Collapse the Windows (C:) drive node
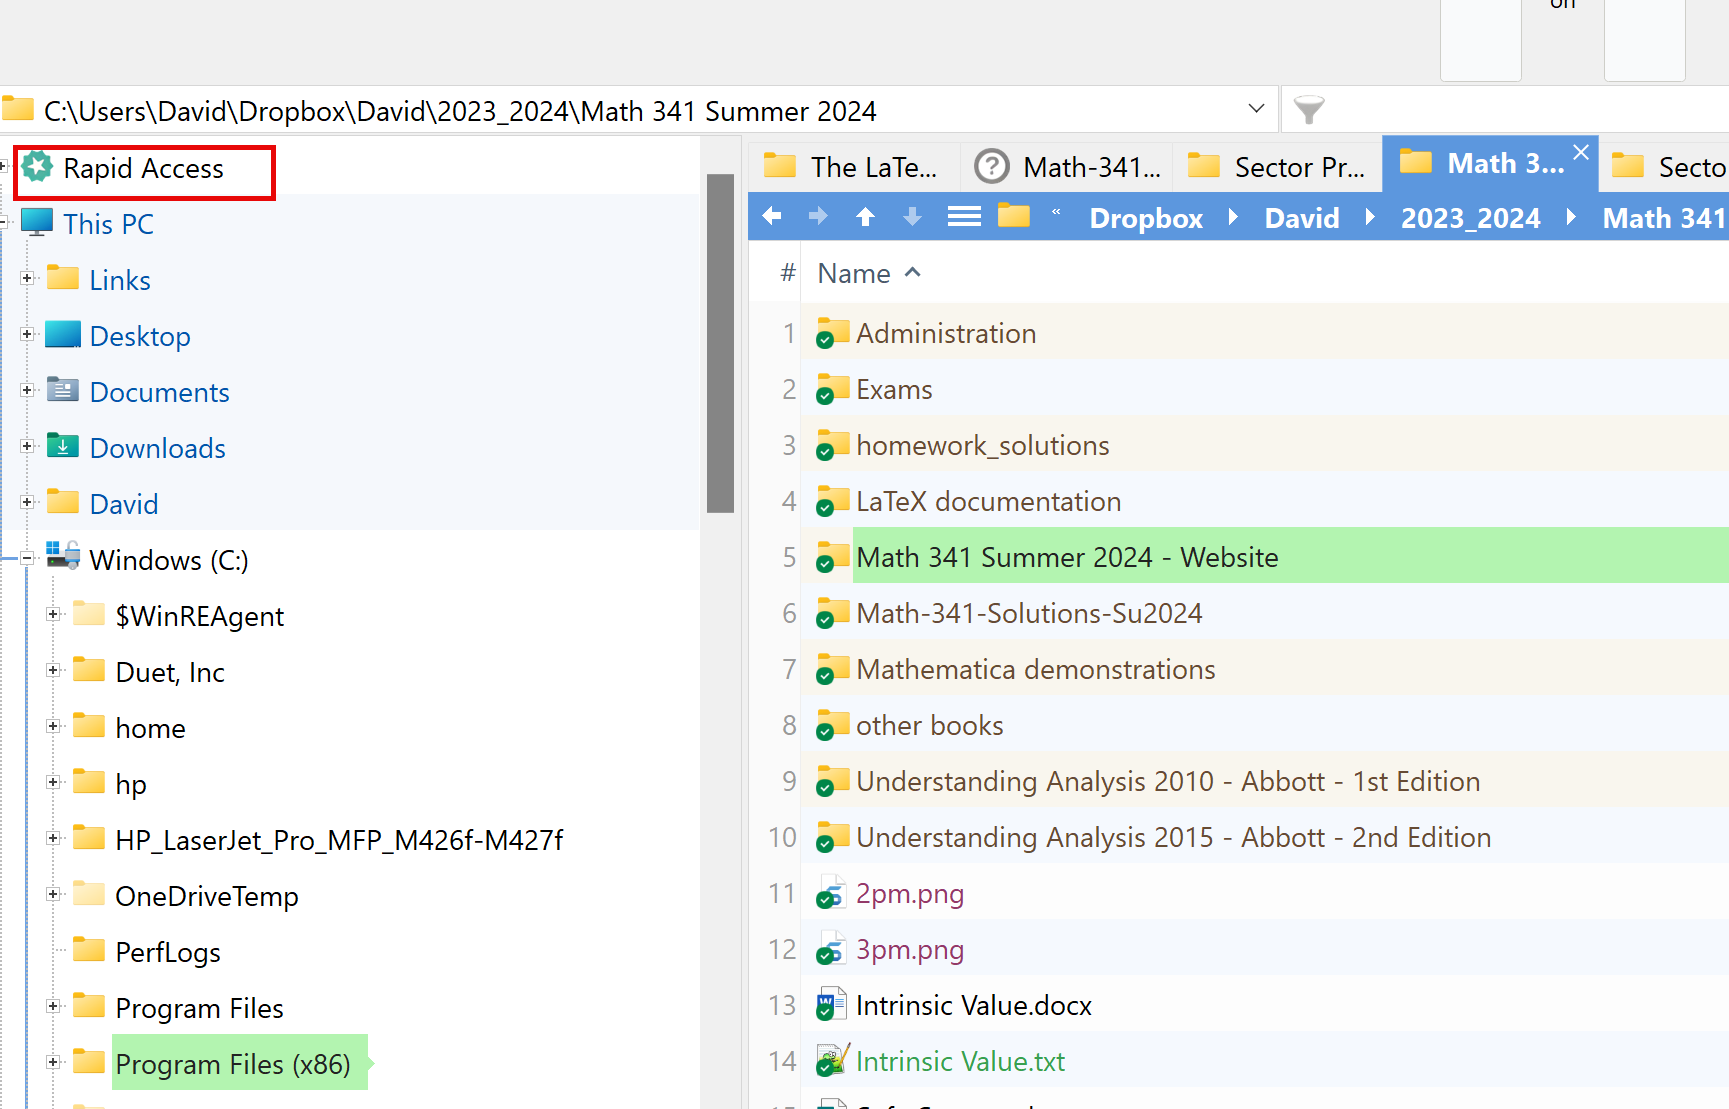Viewport: 1729px width, 1109px height. (x=28, y=559)
